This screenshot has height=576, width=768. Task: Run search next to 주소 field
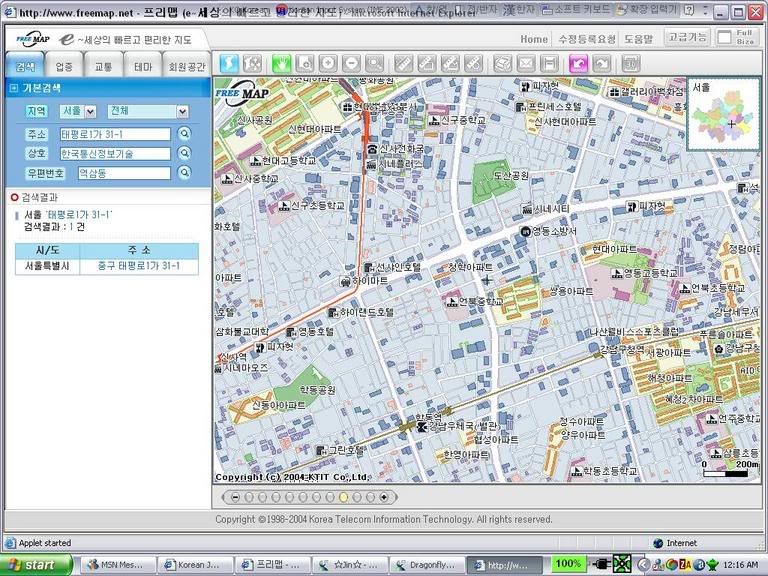(x=184, y=133)
